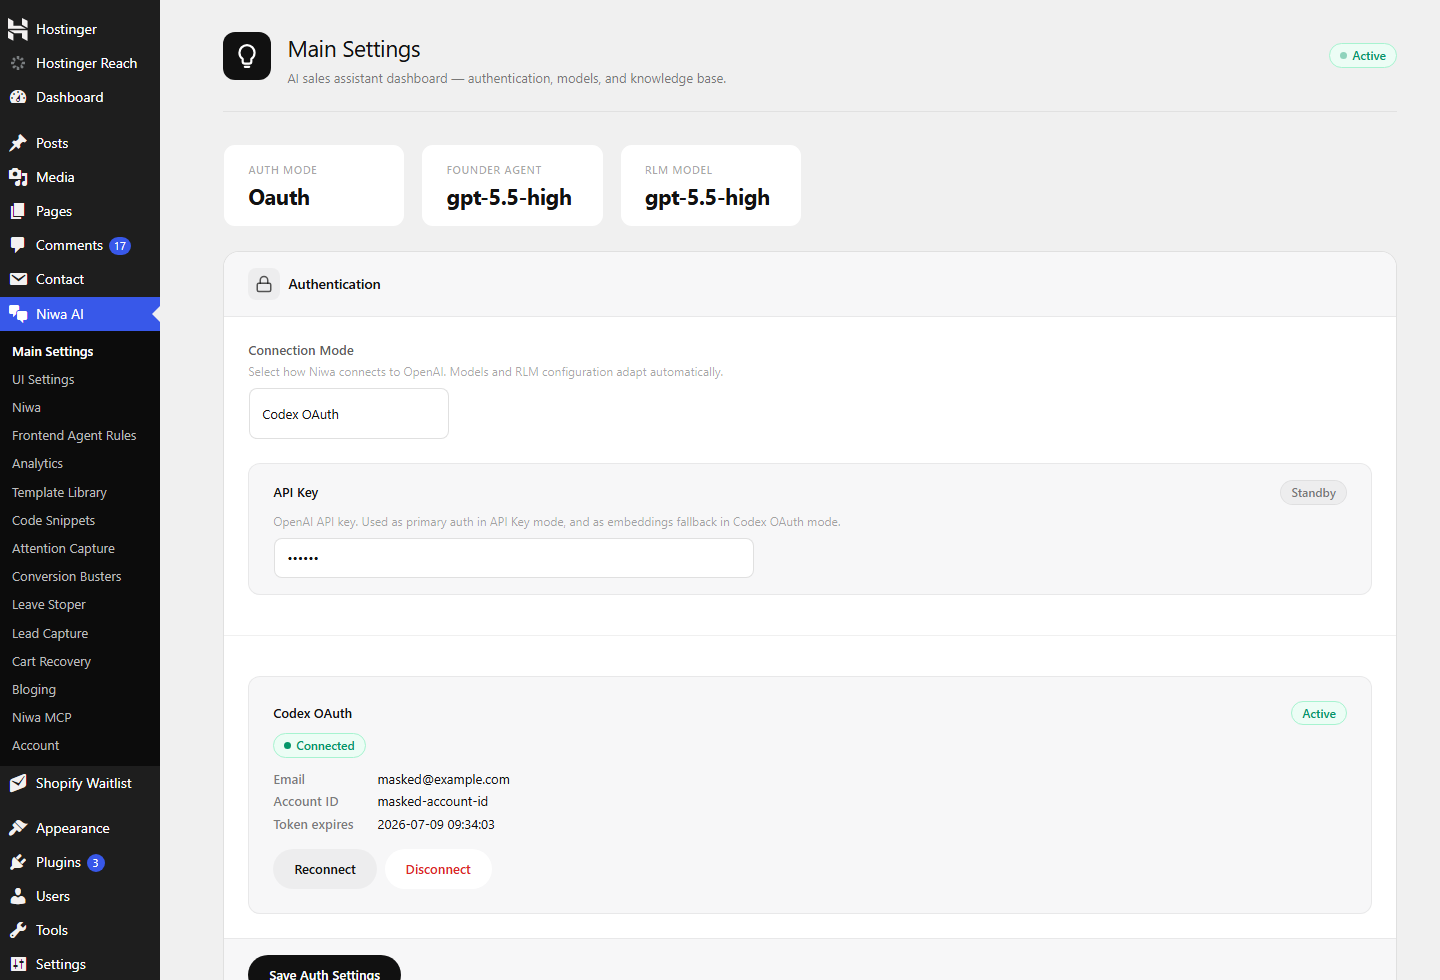The height and width of the screenshot is (980, 1440).
Task: Click the Hostinger Reach sparkle icon
Action: pyautogui.click(x=18, y=63)
